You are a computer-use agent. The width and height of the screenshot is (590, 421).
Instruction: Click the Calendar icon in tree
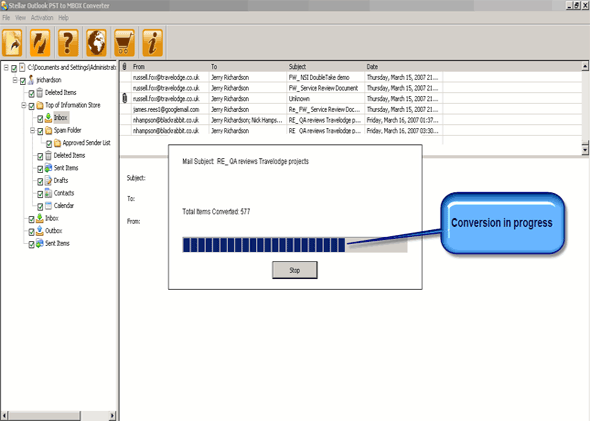tap(49, 206)
